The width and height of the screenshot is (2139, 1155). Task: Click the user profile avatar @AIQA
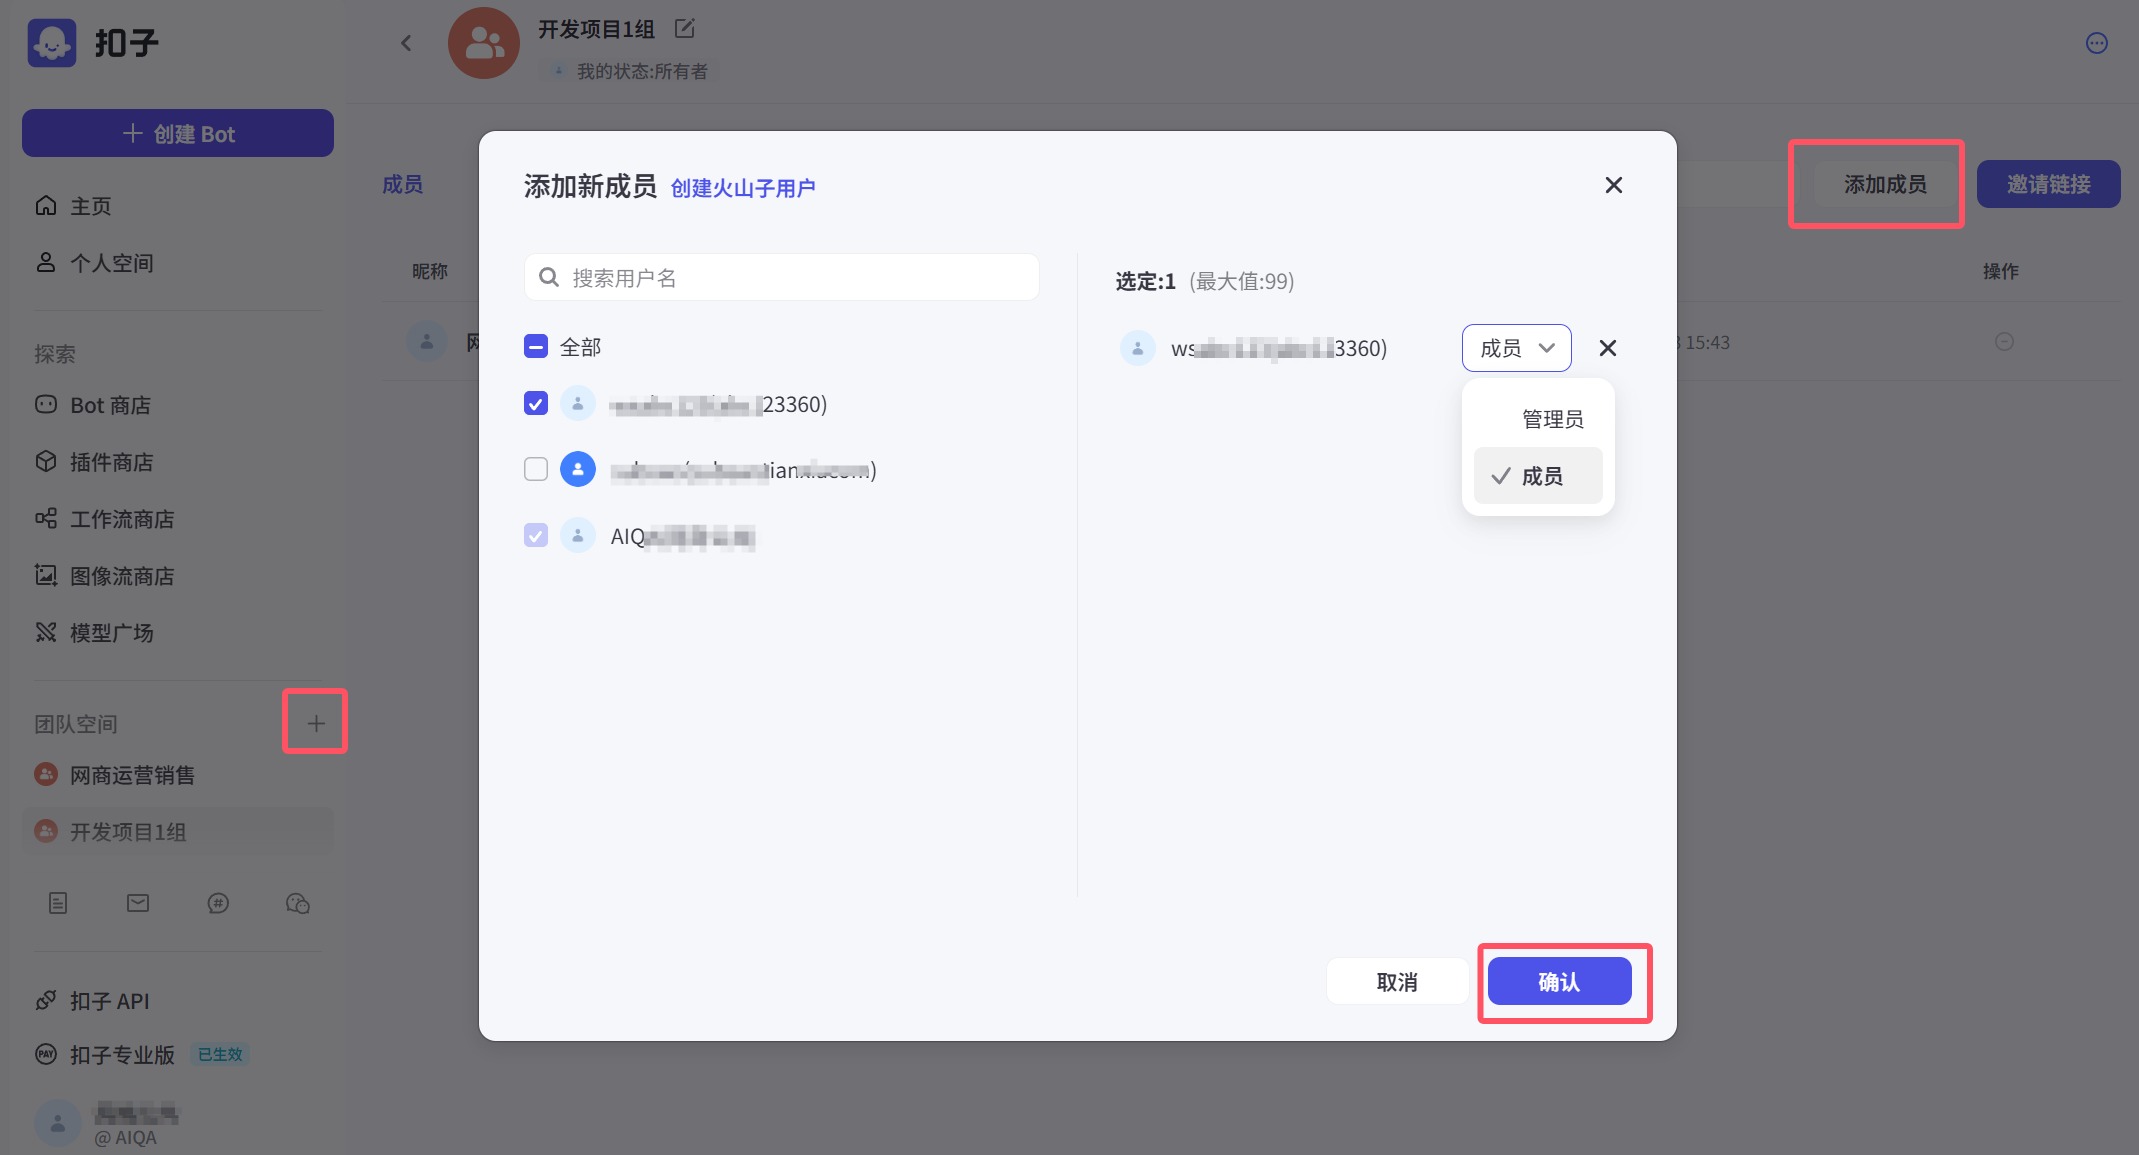pos(58,1123)
